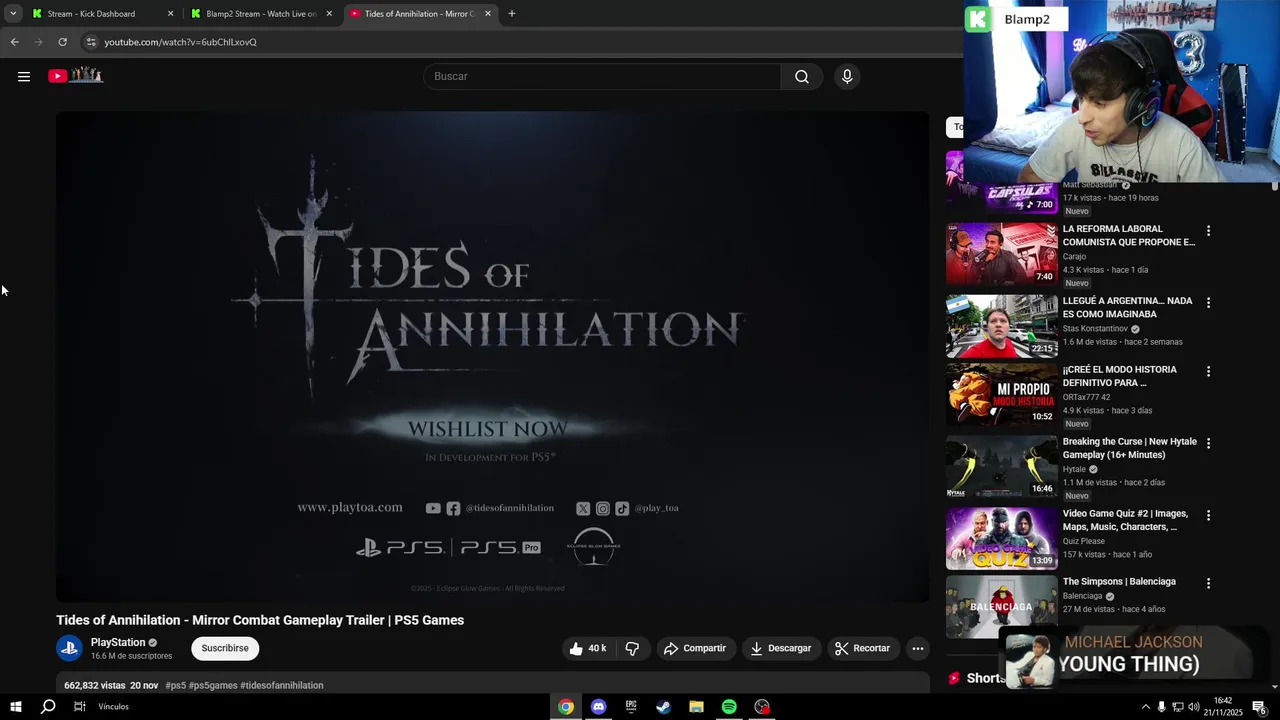Click volume icon in system tray
Image resolution: width=1280 pixels, height=720 pixels.
pos(1194,707)
